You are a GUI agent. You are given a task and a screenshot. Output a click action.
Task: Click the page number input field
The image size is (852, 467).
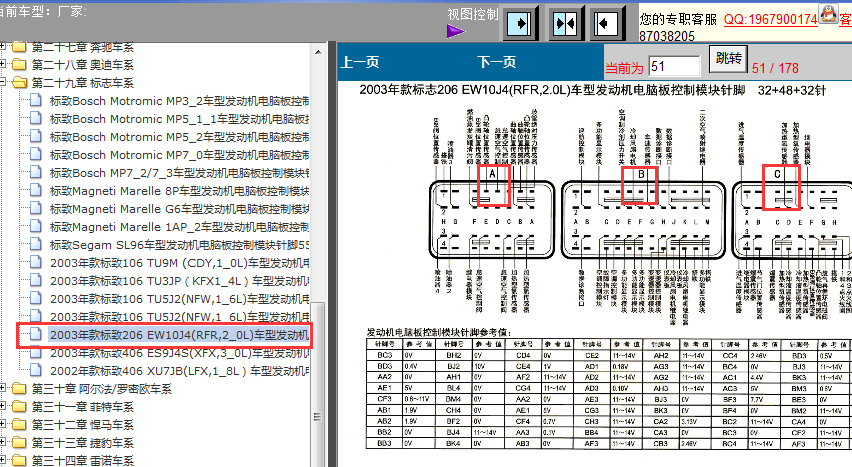tap(674, 67)
